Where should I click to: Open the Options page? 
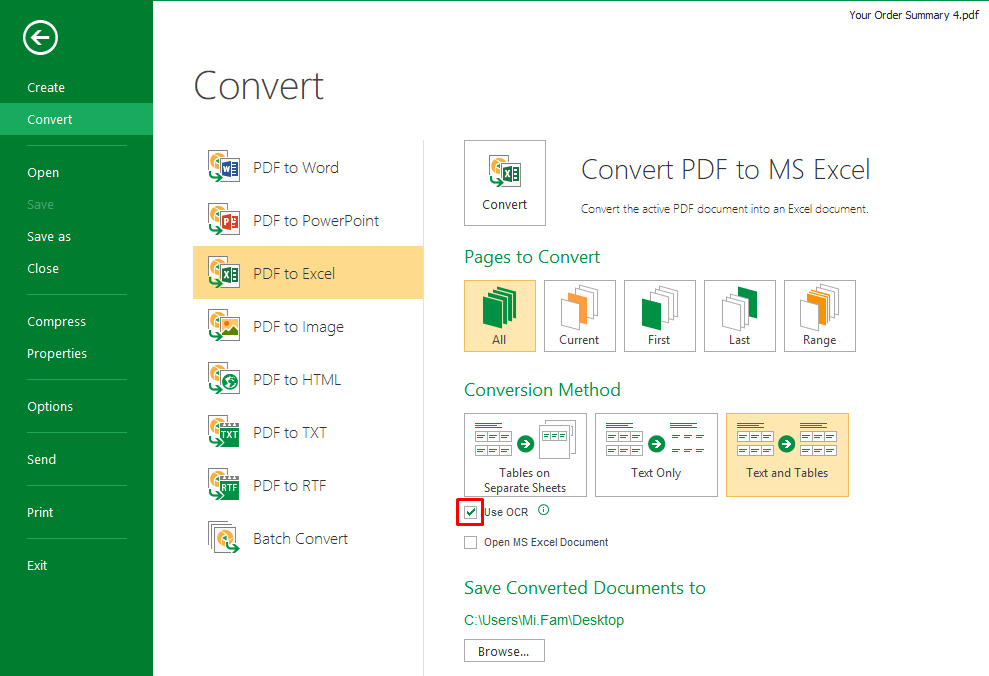[x=50, y=407]
